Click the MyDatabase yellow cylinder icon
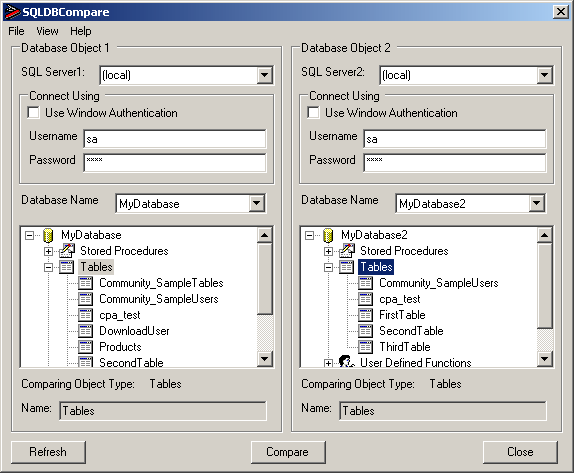 coord(48,235)
